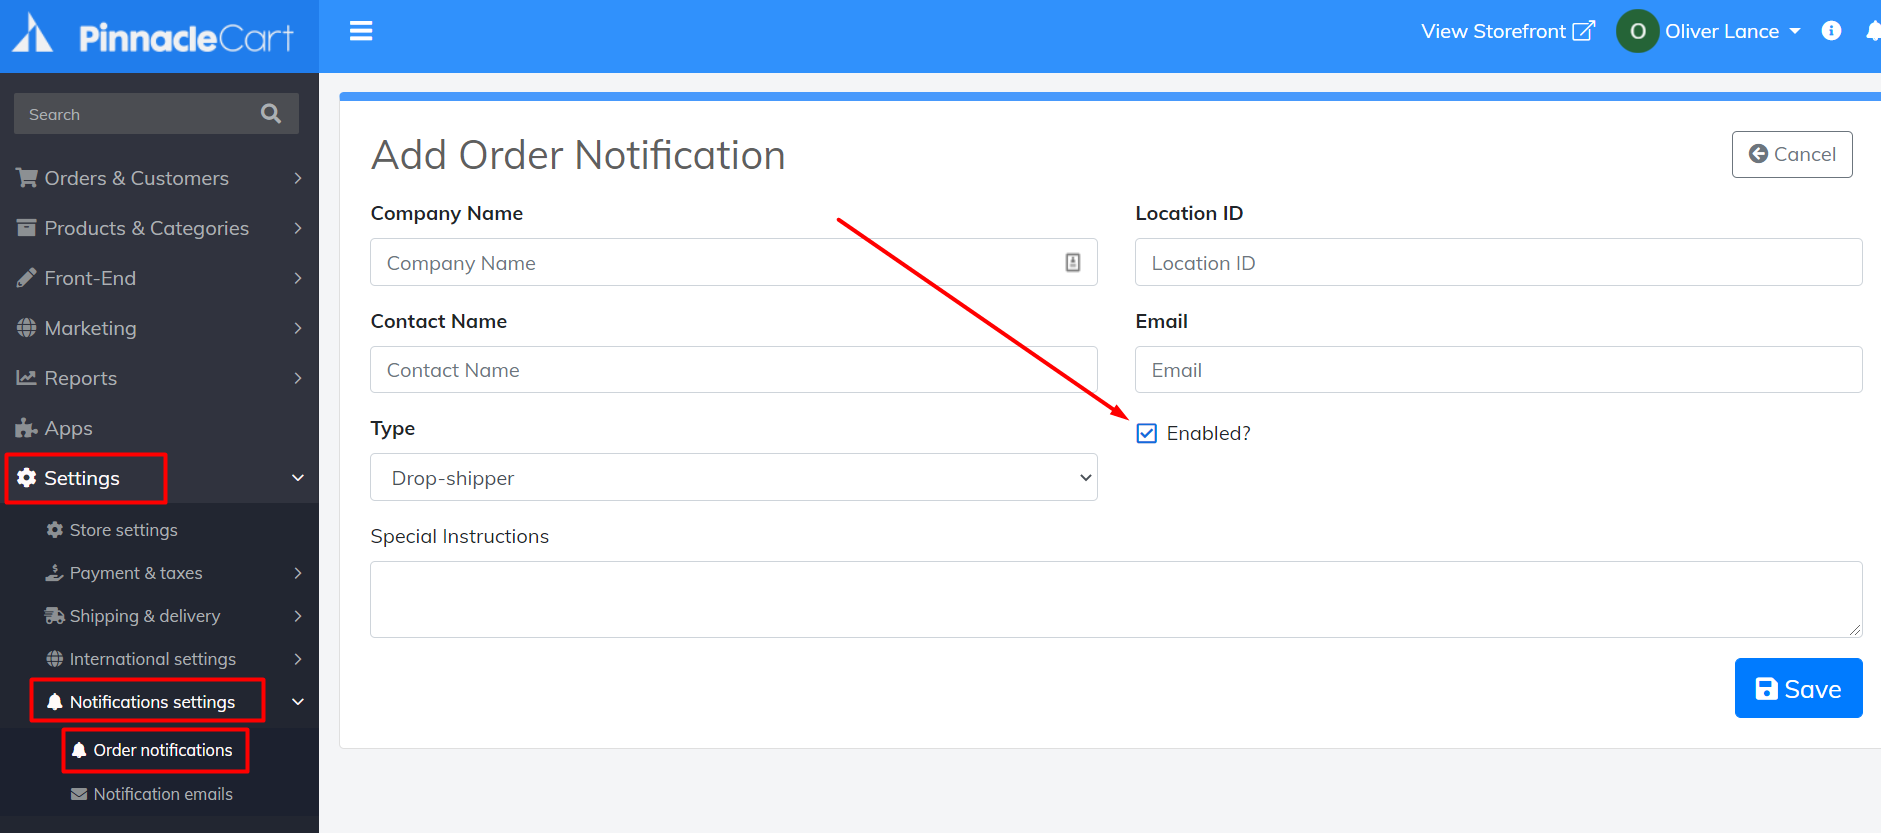Expand International settings chevron
Screen dimensions: 1881x833
tap(298, 659)
